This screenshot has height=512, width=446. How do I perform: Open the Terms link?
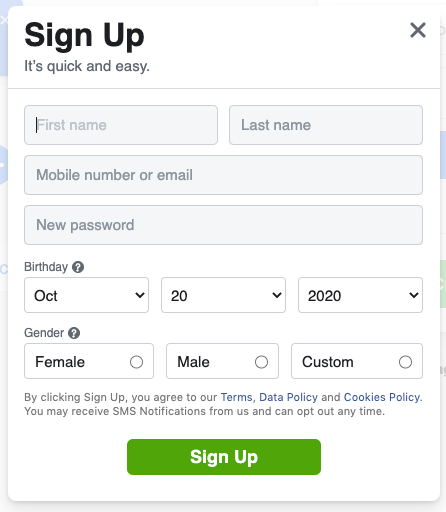tap(236, 397)
